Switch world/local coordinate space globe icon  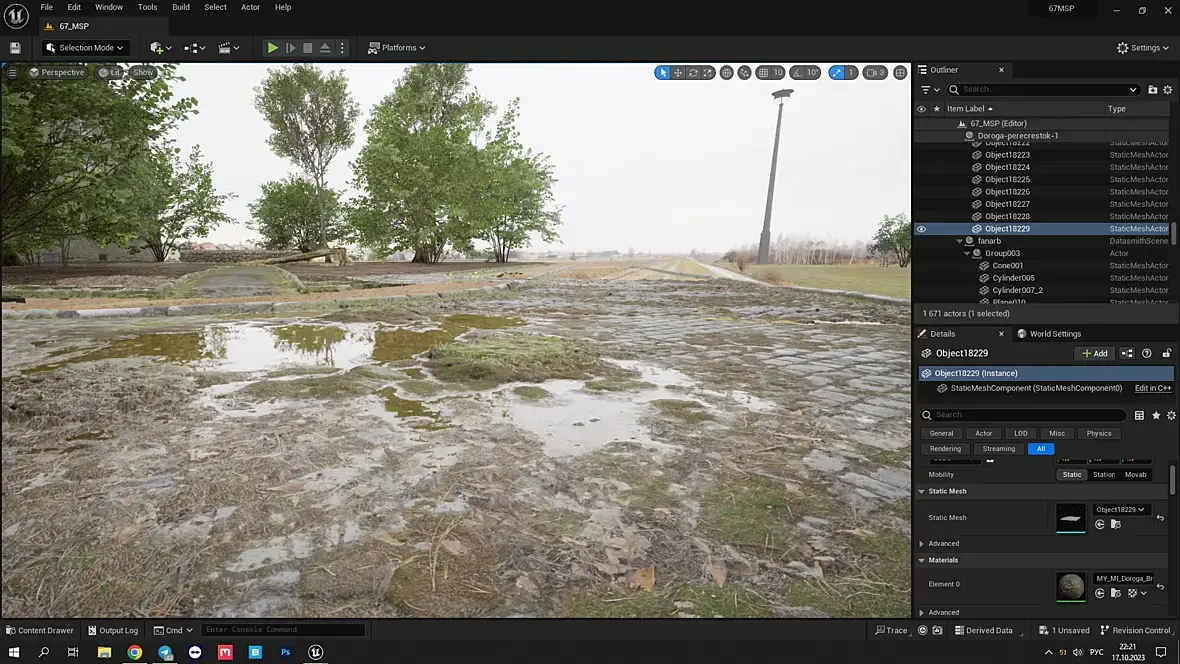click(726, 72)
